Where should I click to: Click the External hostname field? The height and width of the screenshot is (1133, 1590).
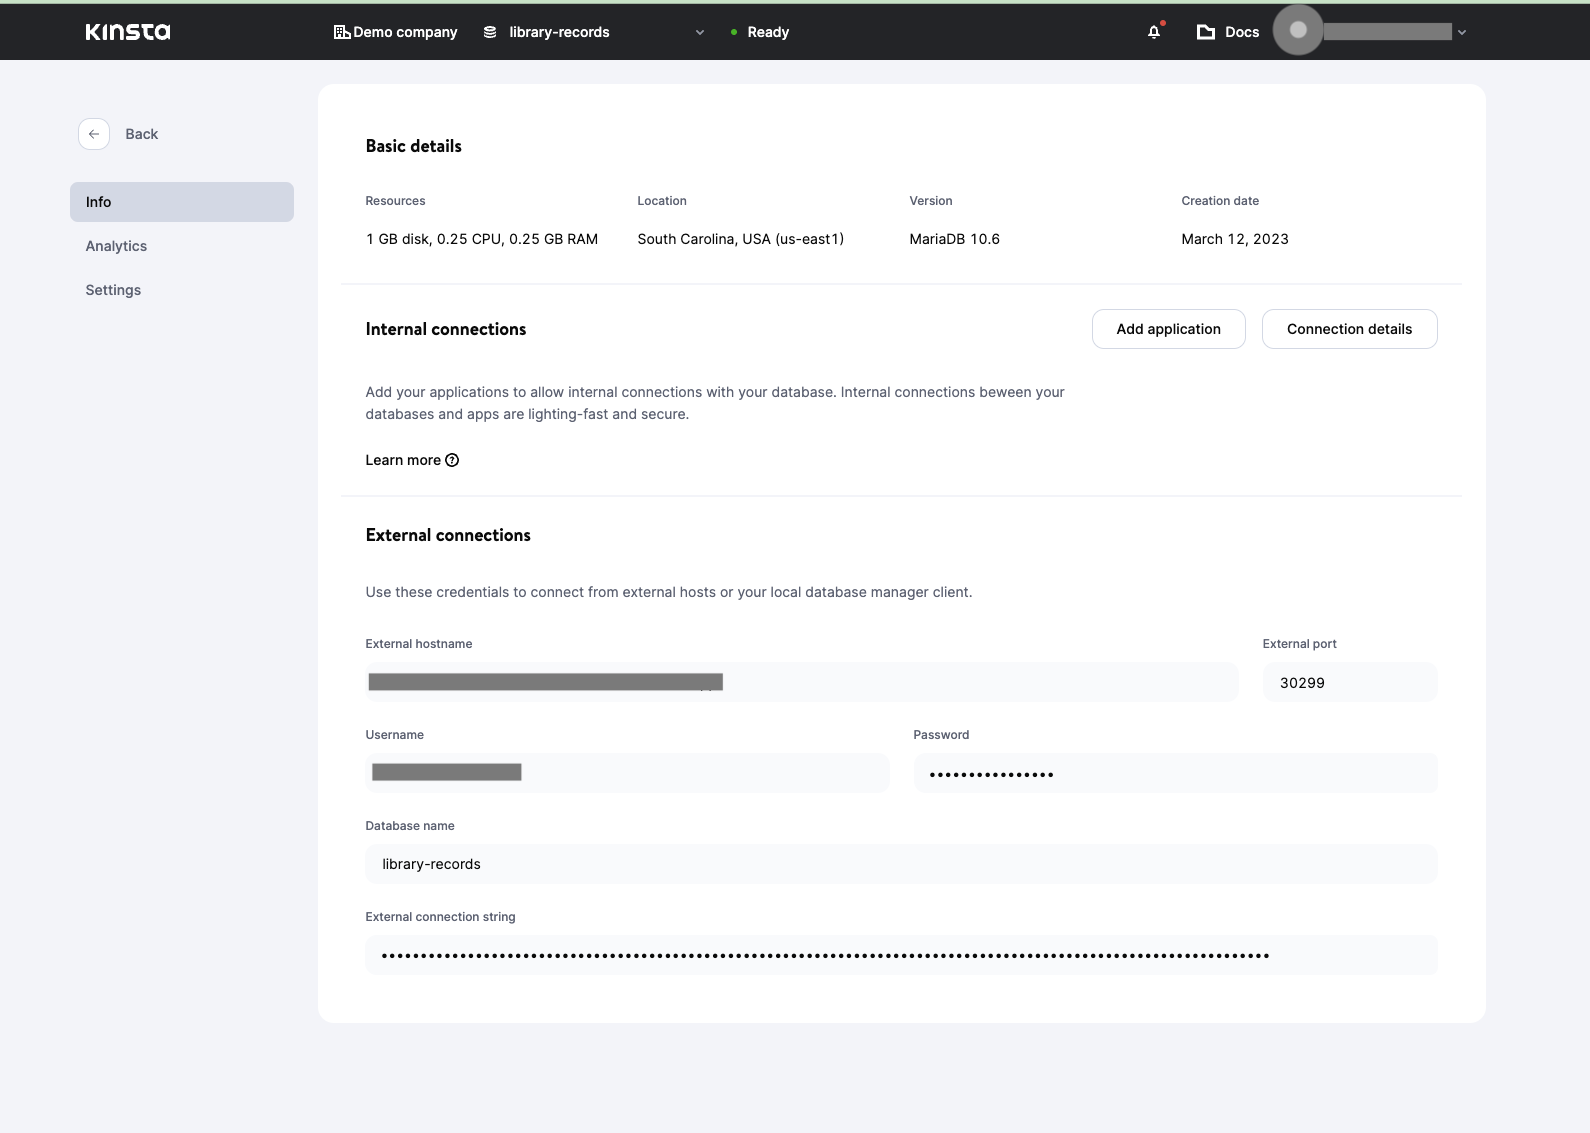[x=802, y=682]
